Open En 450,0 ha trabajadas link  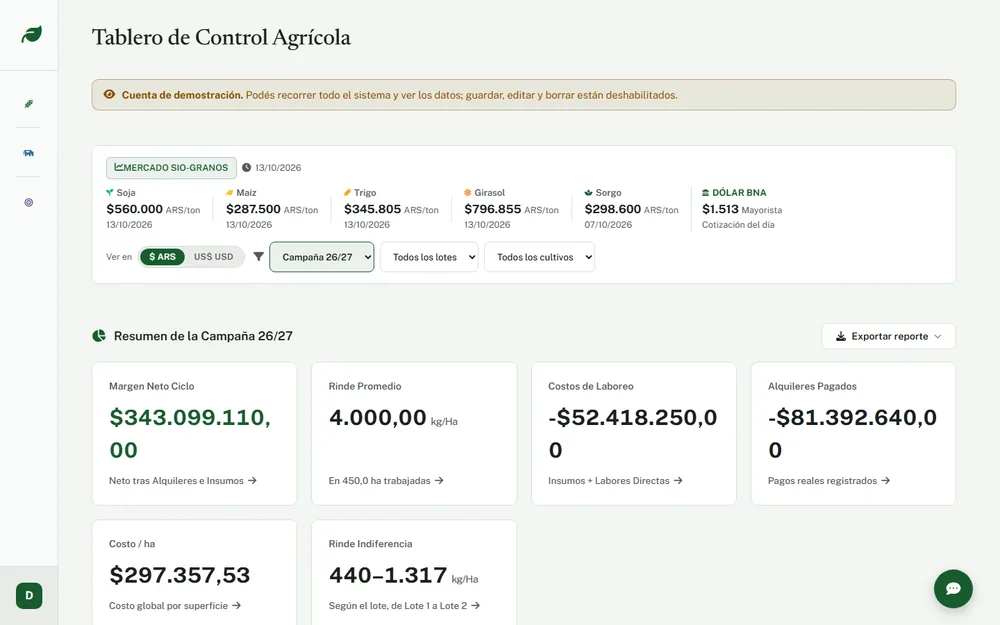tap(386, 480)
